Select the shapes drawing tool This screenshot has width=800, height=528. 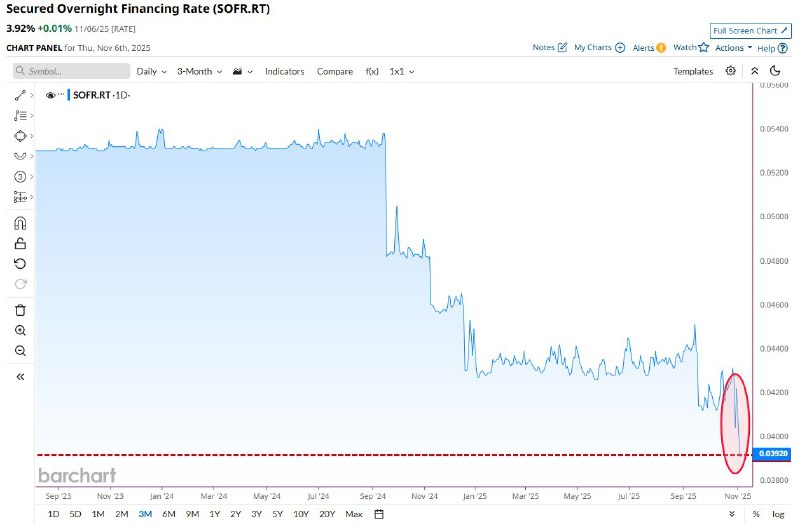coord(20,136)
